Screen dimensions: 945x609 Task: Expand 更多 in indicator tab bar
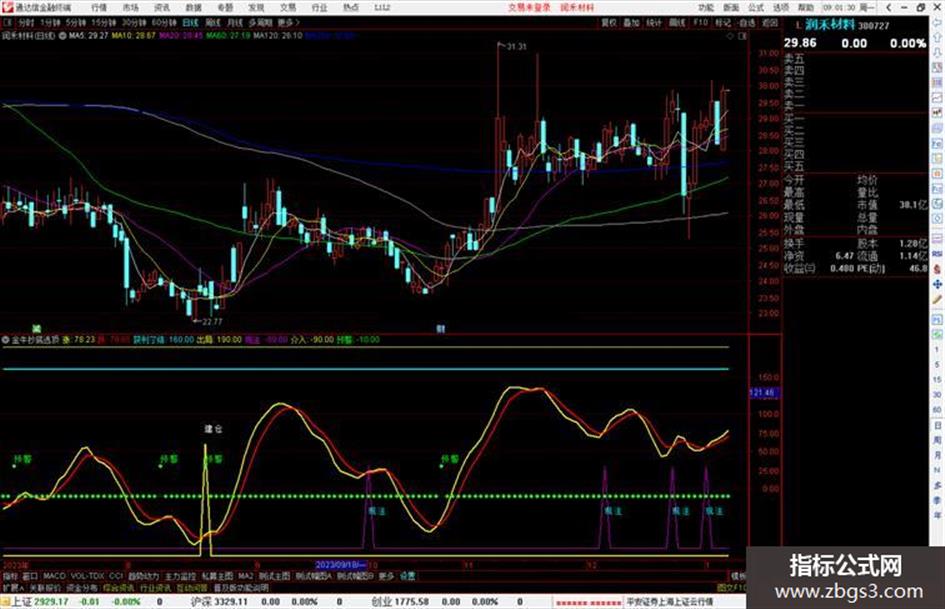(x=386, y=576)
